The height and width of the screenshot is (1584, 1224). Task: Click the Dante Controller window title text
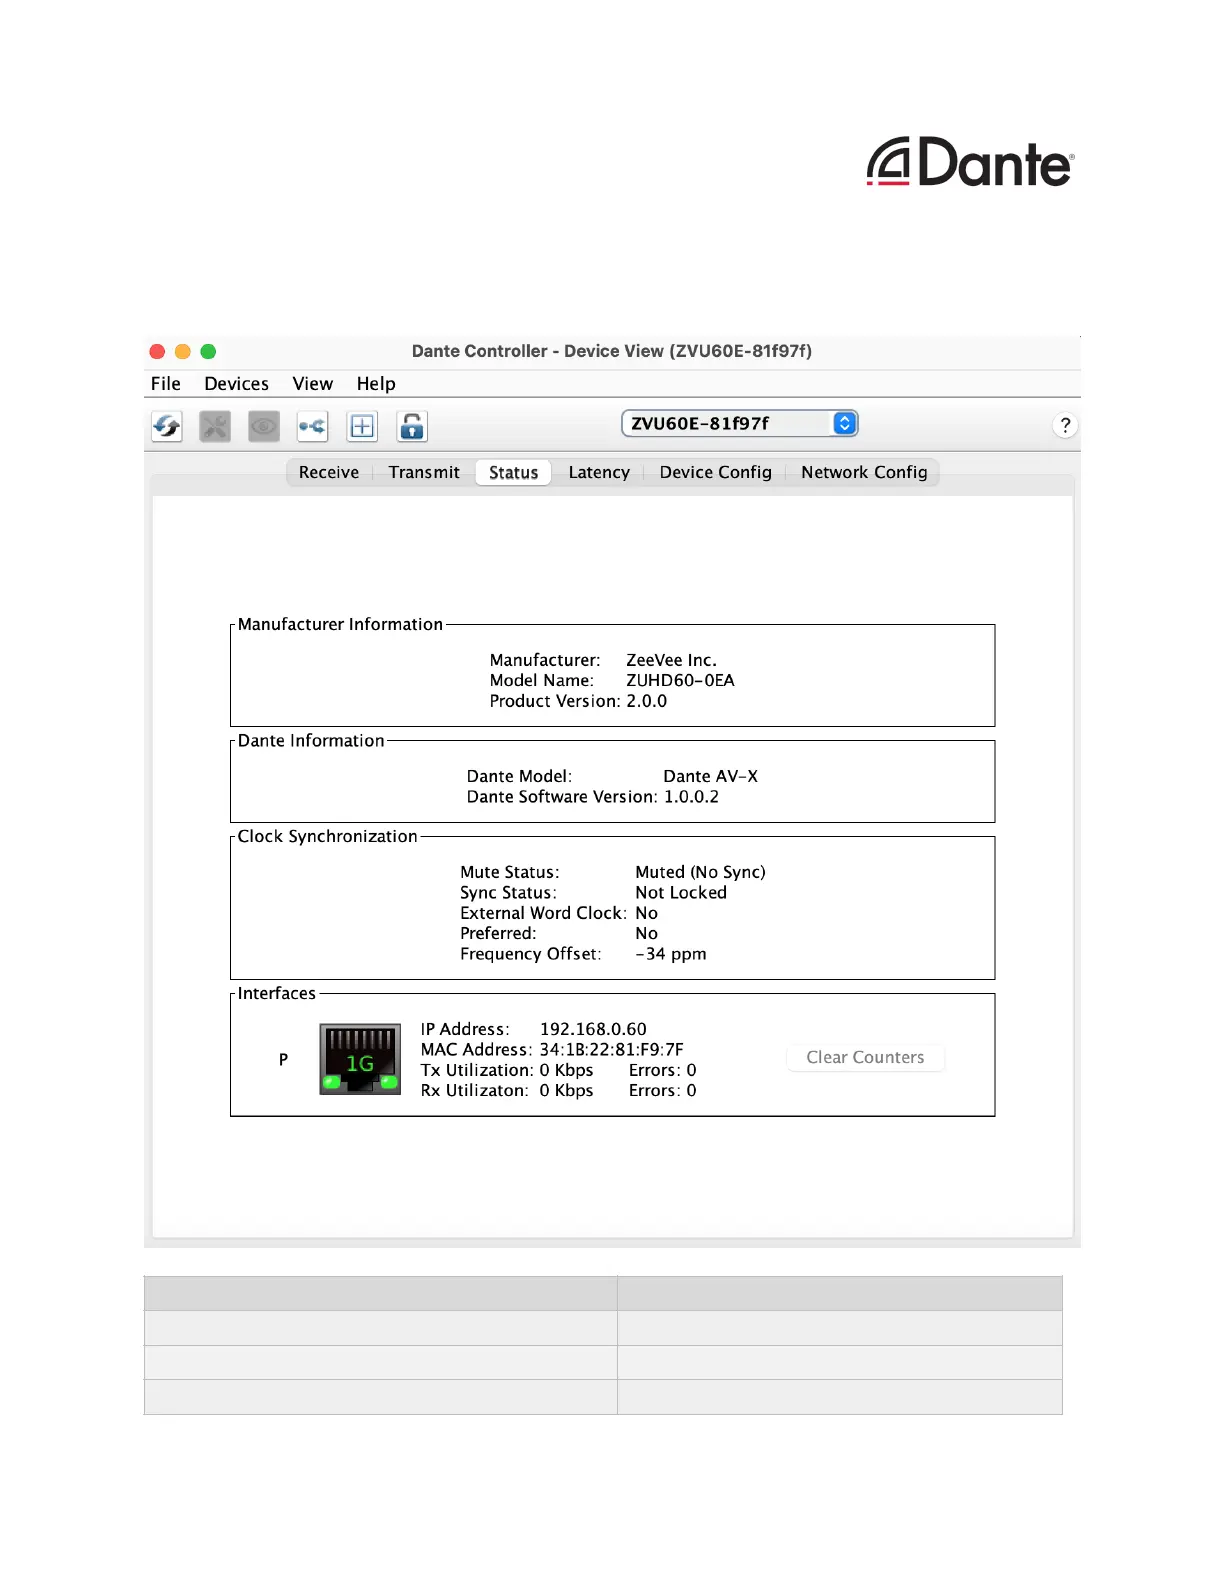(x=611, y=351)
